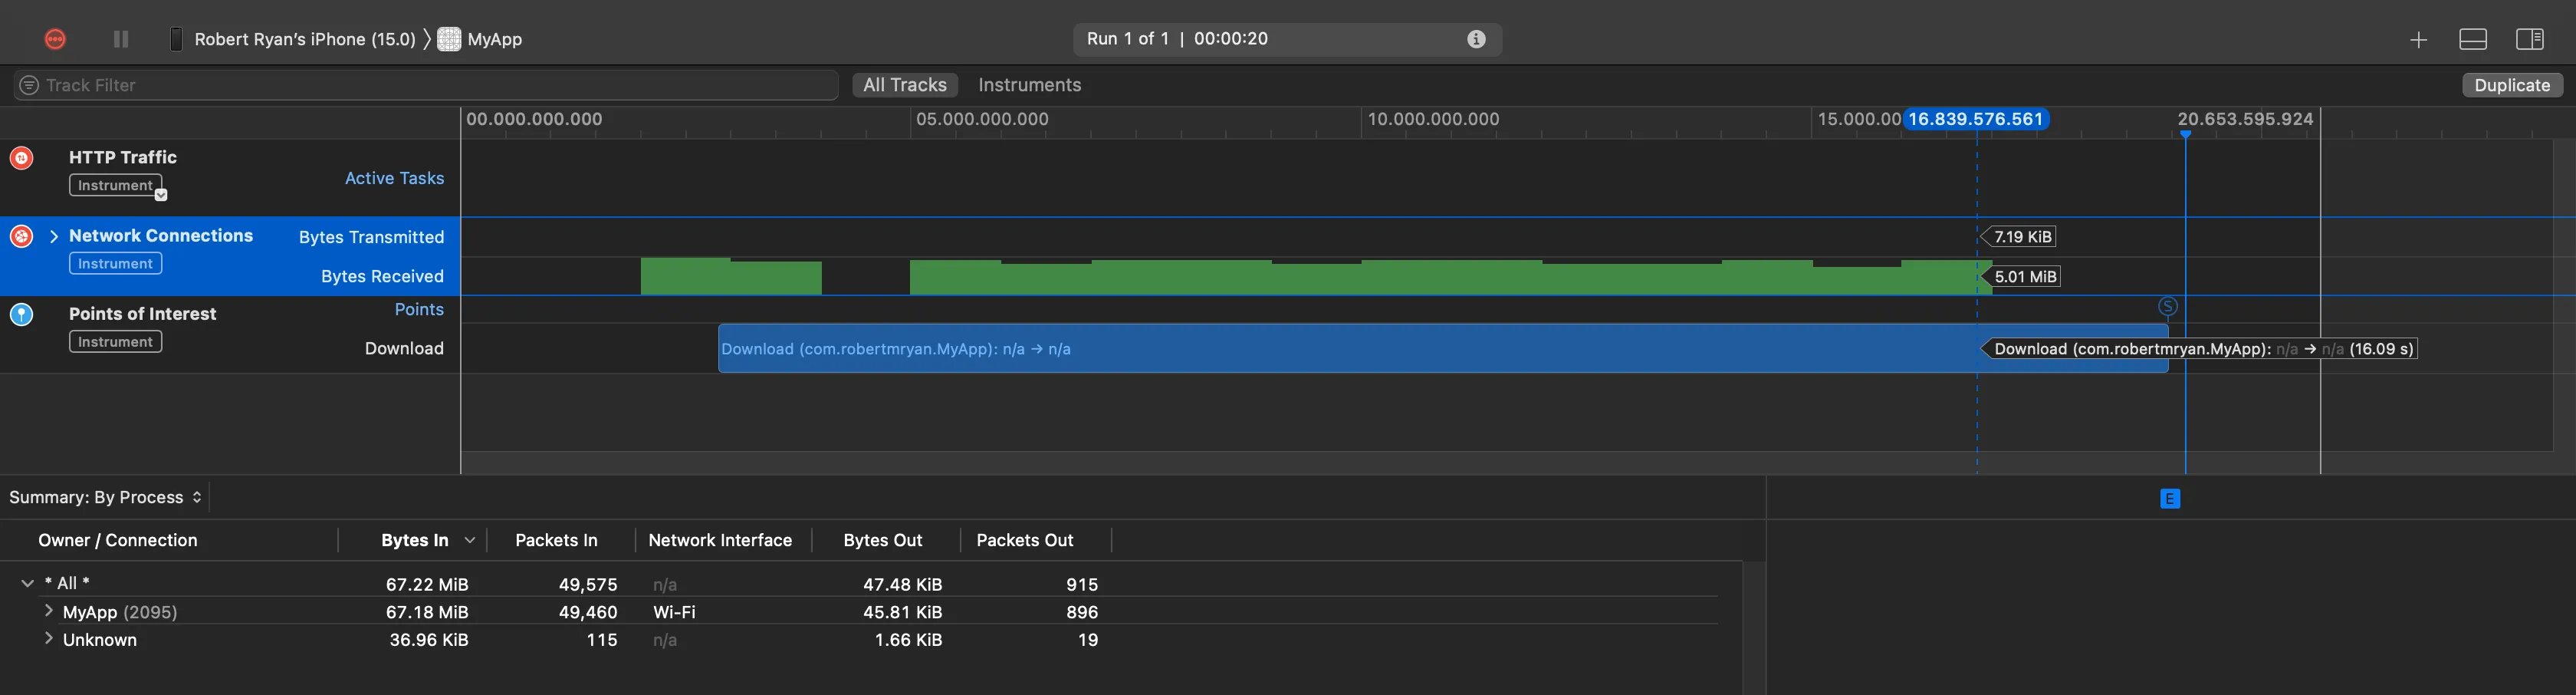The width and height of the screenshot is (2576, 695).
Task: Pause the recording
Action: tap(121, 39)
